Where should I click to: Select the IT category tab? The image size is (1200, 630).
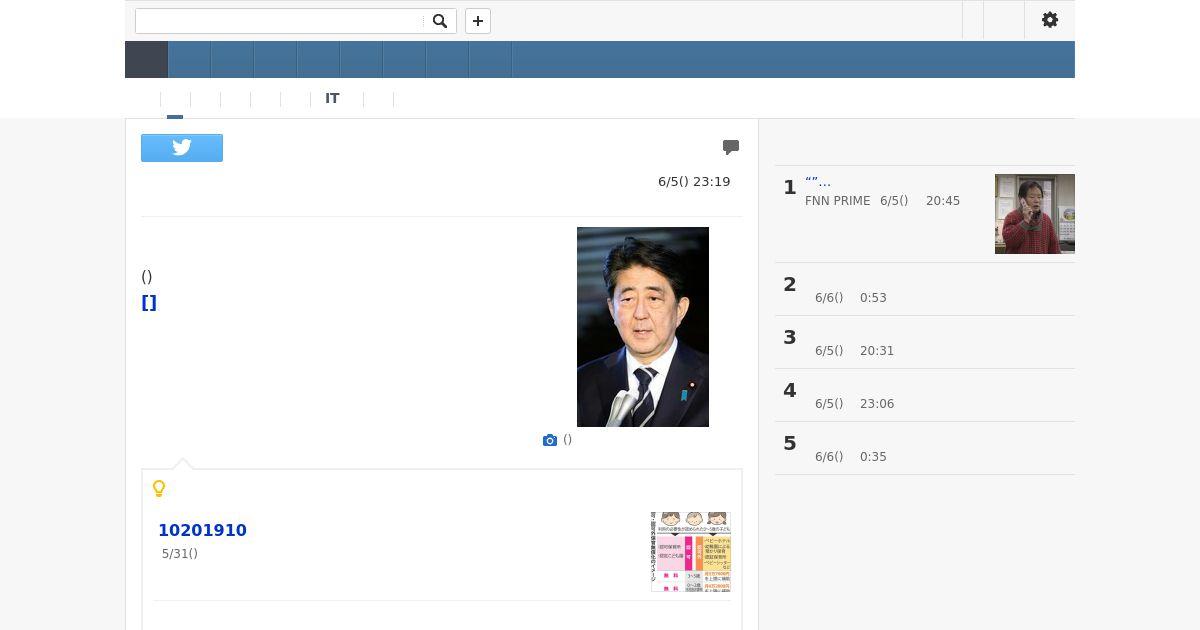coord(332,99)
